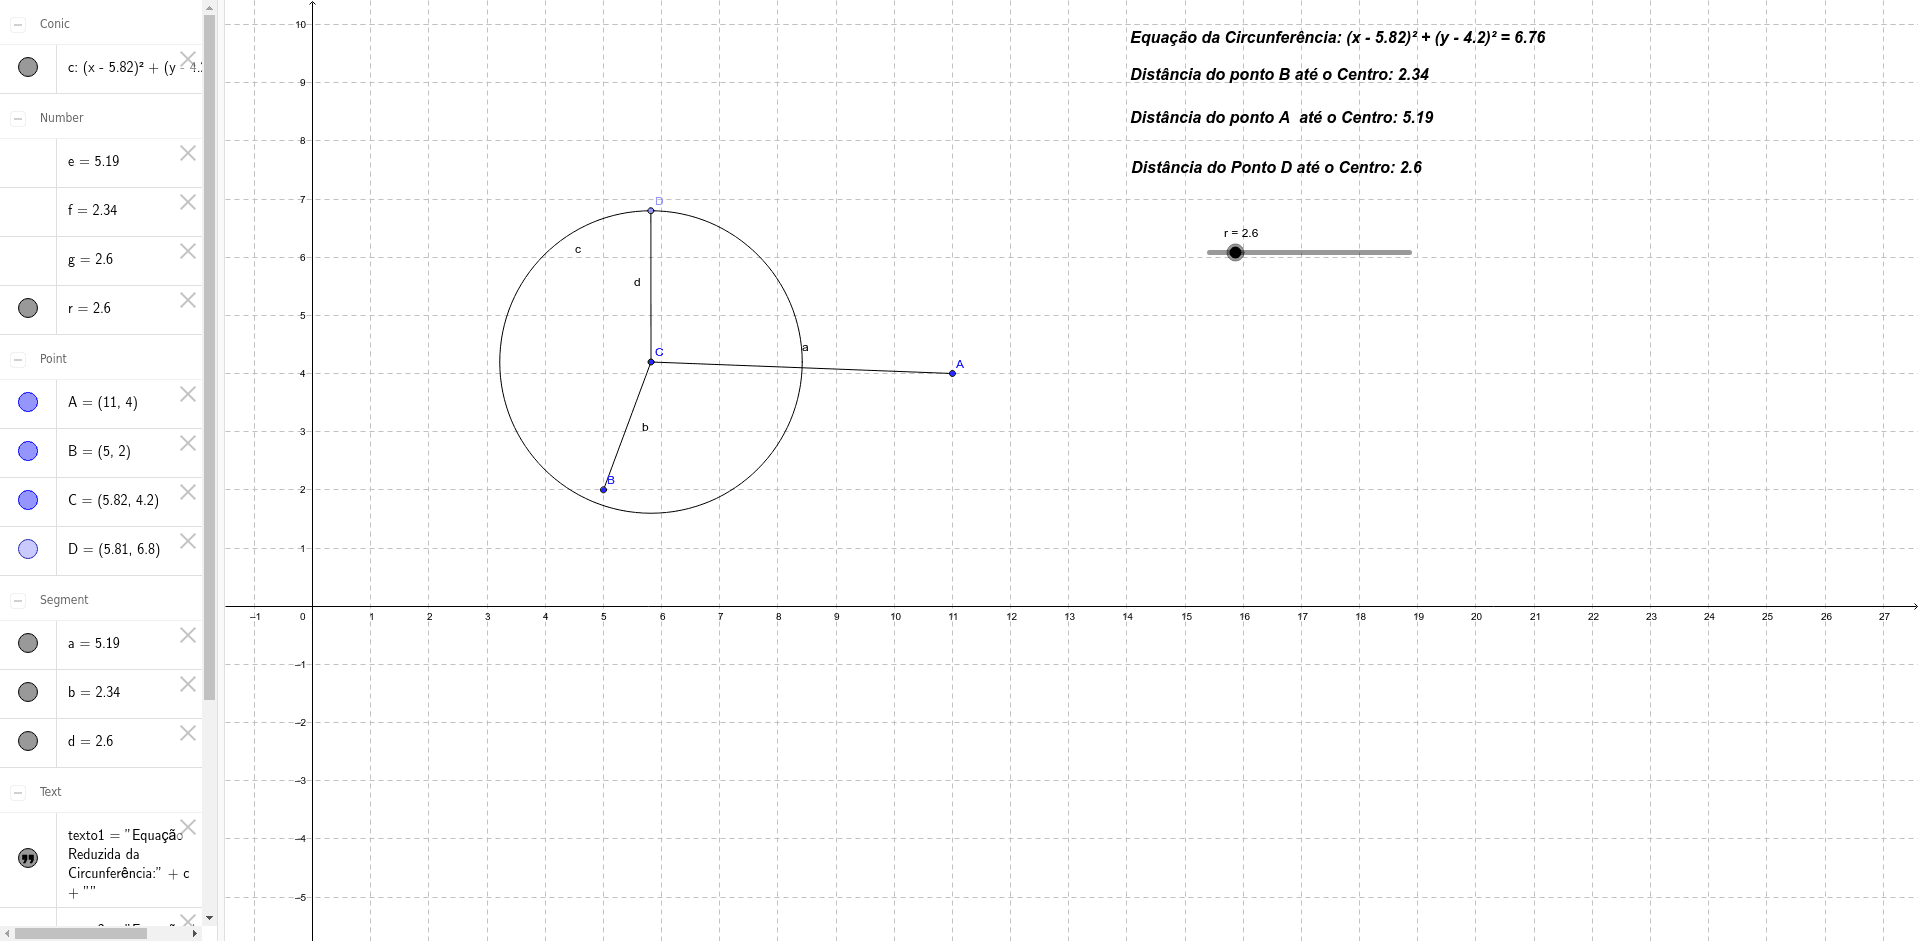The height and width of the screenshot is (943, 1920).
Task: Select point A in the graph
Action: pyautogui.click(x=952, y=373)
